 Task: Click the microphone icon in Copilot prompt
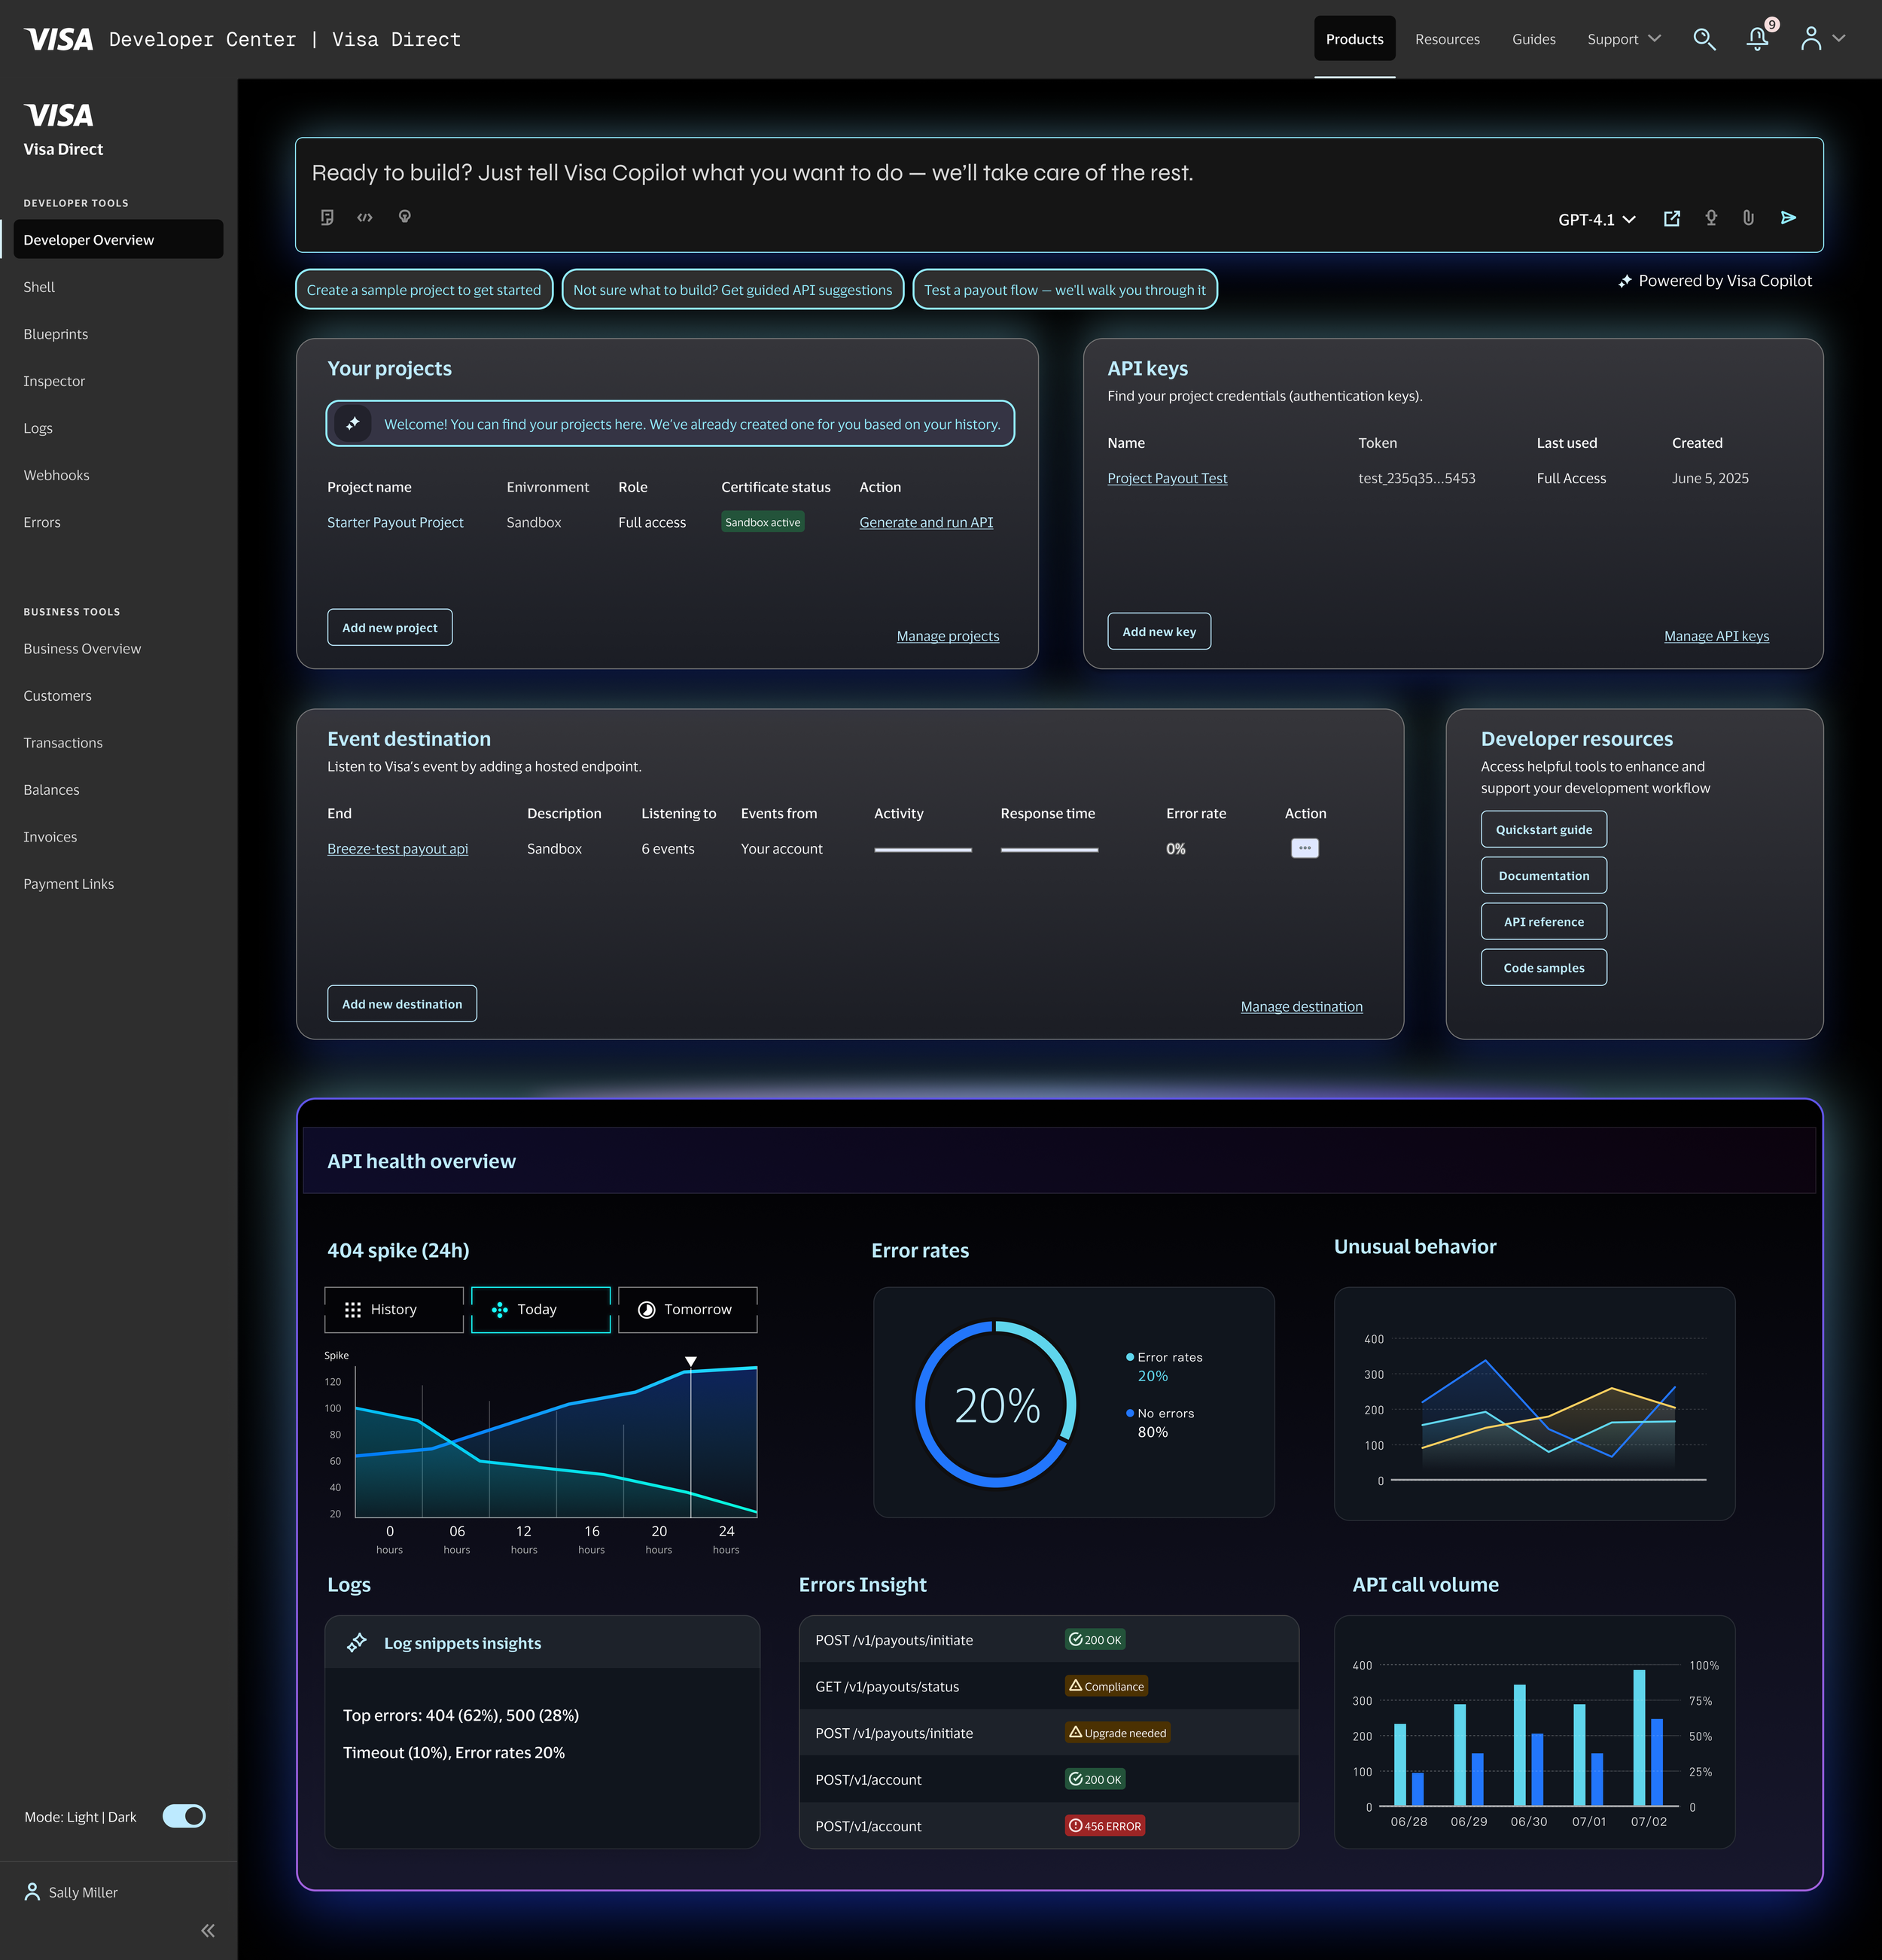click(x=1711, y=218)
